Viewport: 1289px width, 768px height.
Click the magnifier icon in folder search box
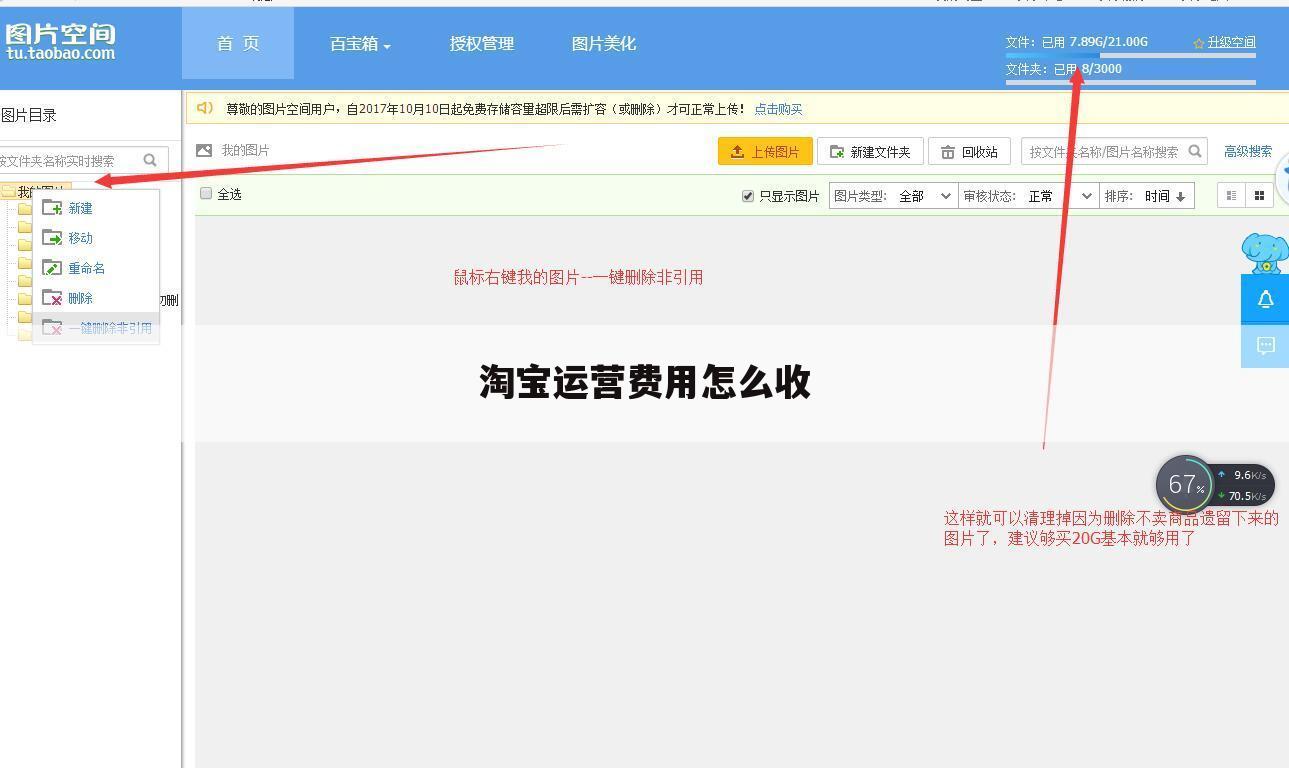click(150, 160)
